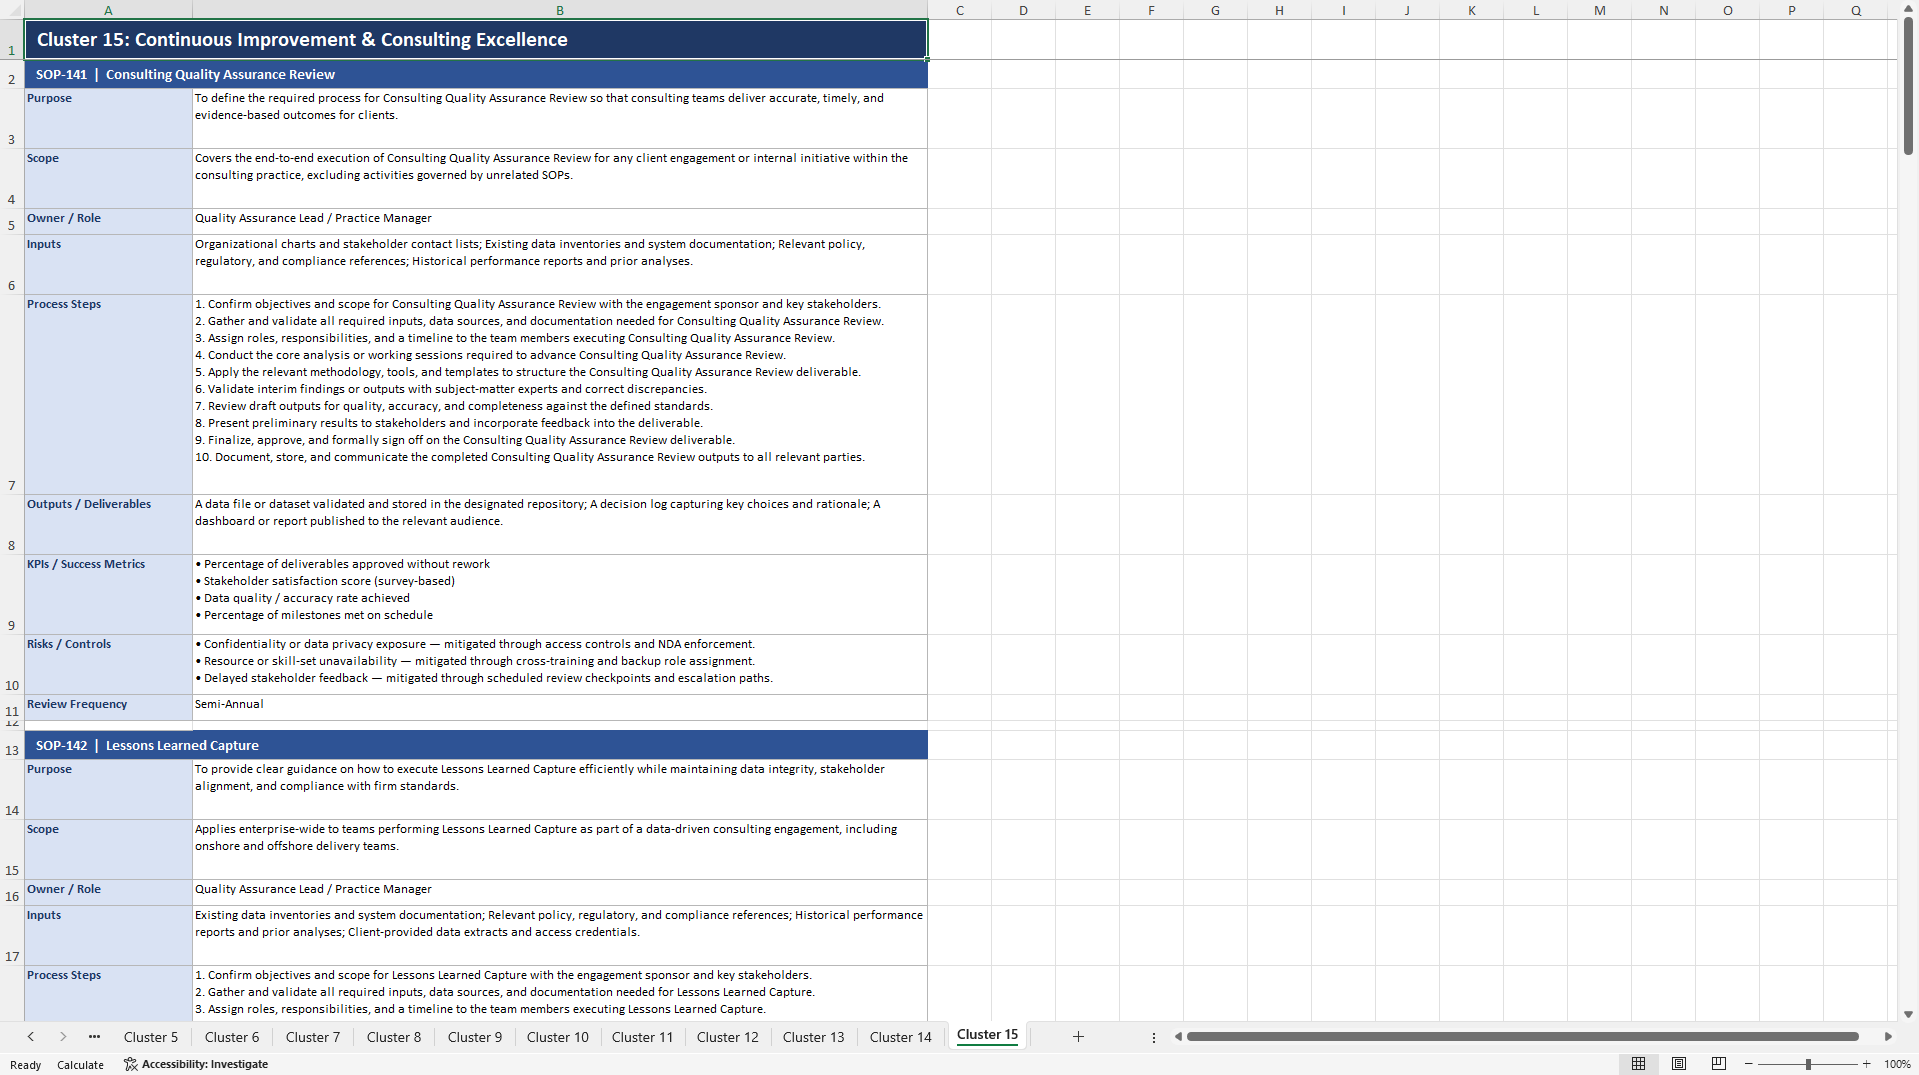Go to previous sheet tab arrow

tap(31, 1037)
